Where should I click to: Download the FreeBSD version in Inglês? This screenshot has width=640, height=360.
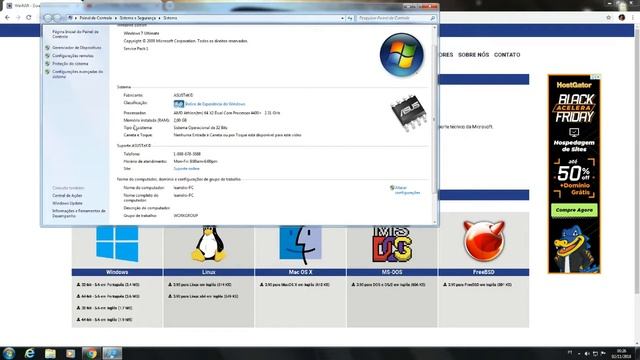point(478,284)
